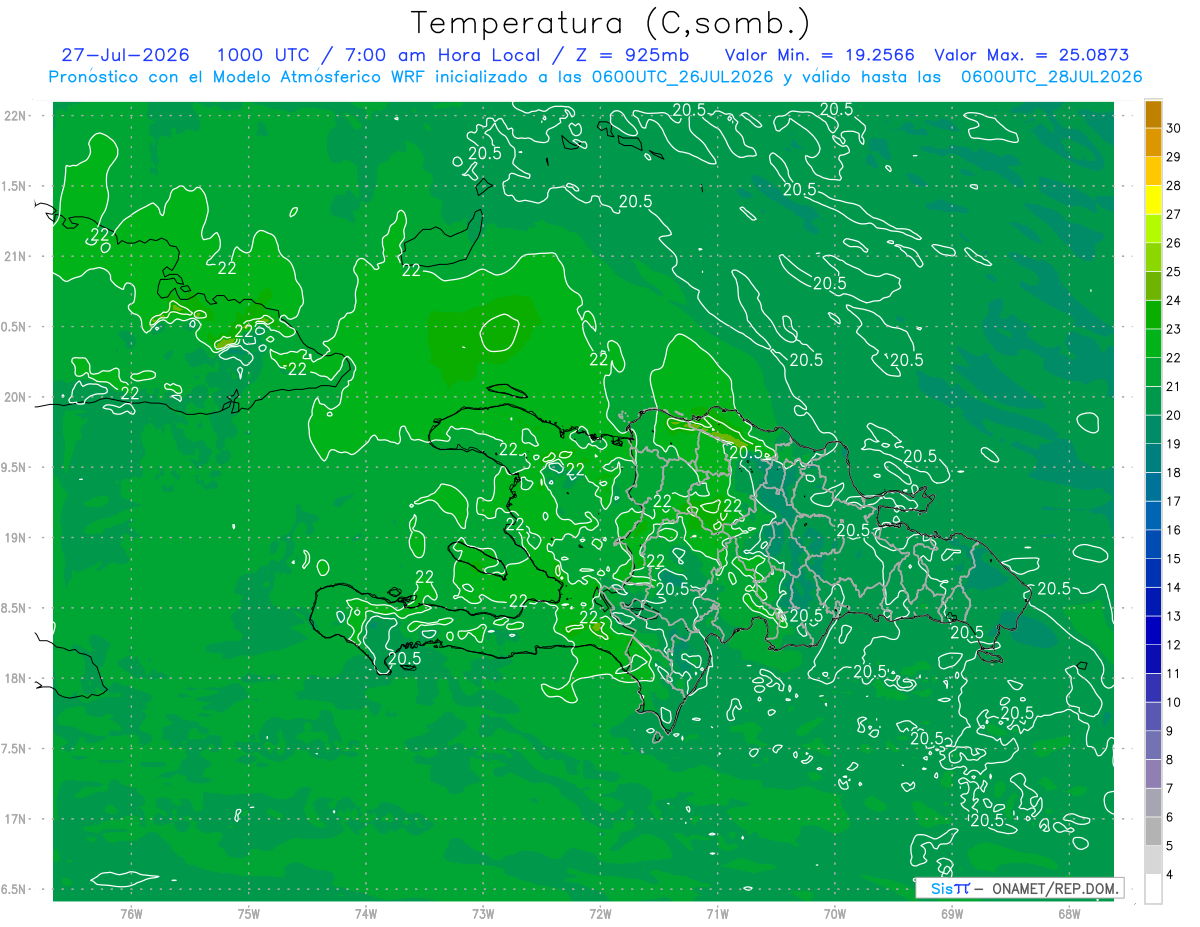1200x927 pixels.
Task: Click 'Valor Min. = 19.2566' text
Action: [x=819, y=56]
